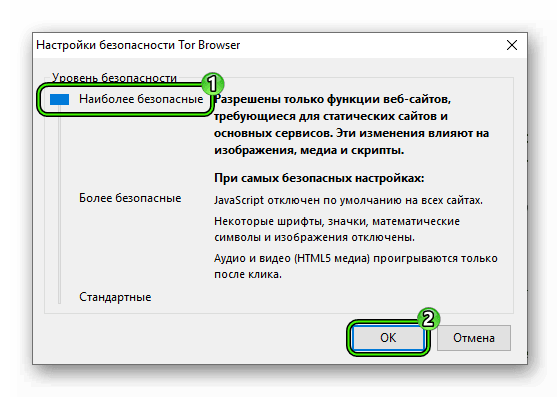This screenshot has width=560, height=397.
Task: Click the 'JavaScript отключен по умолчанию' line
Action: tap(348, 200)
